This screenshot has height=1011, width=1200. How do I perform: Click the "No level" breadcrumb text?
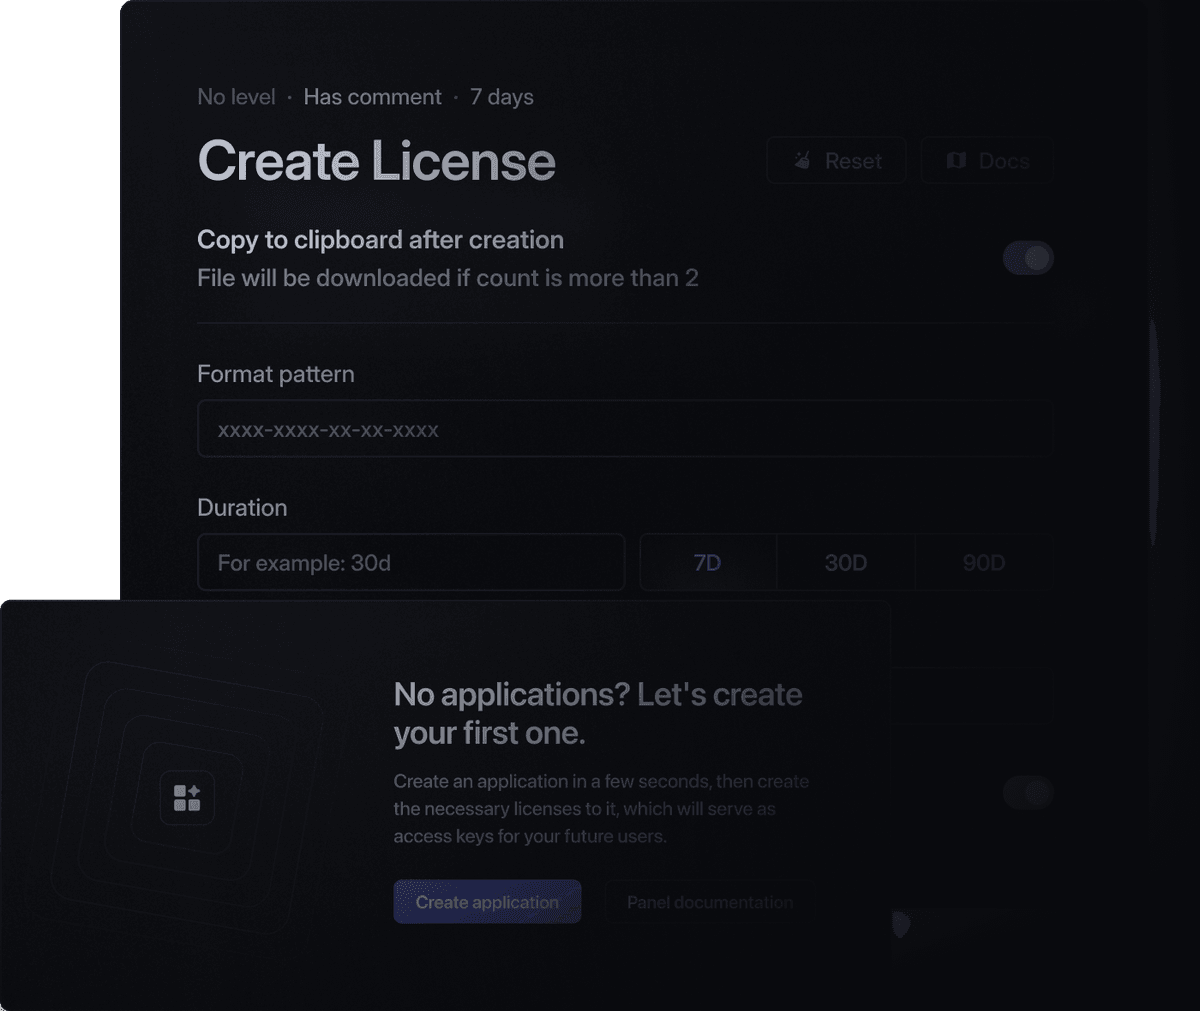(x=236, y=97)
